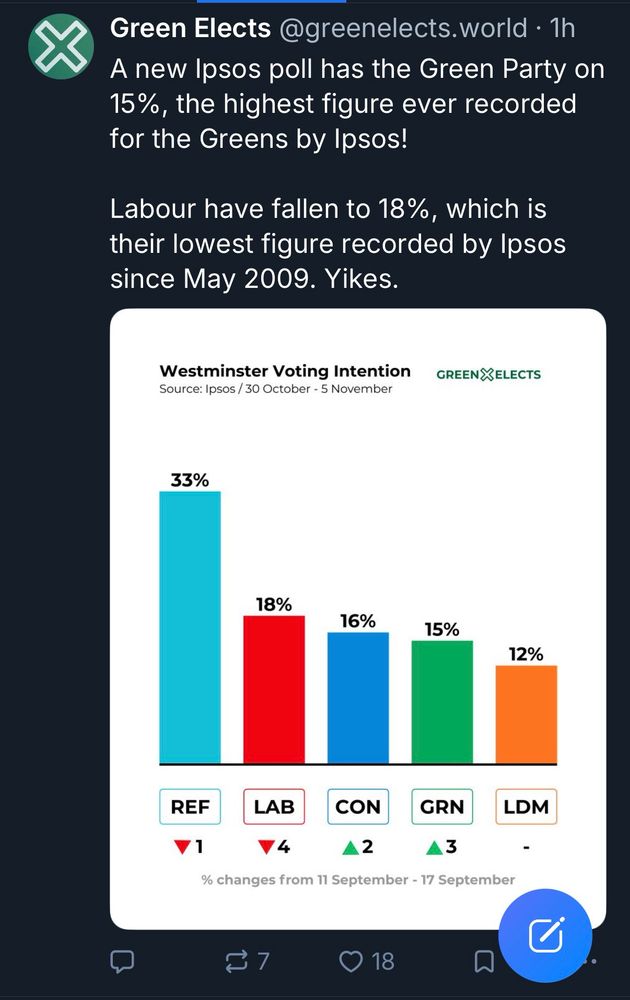Open the Green Elects profile avatar
Viewport: 630px width, 1000px height.
click(62, 49)
